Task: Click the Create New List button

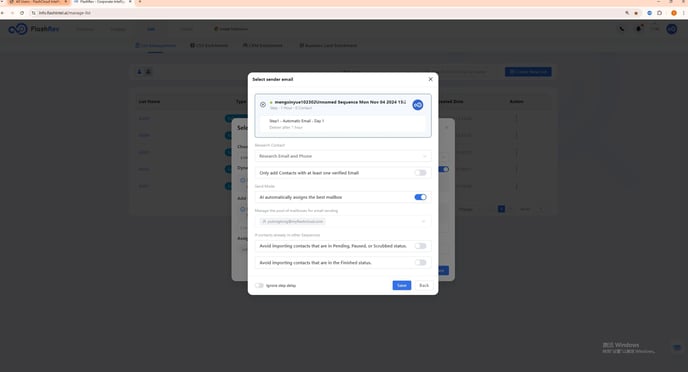Action: (528, 72)
